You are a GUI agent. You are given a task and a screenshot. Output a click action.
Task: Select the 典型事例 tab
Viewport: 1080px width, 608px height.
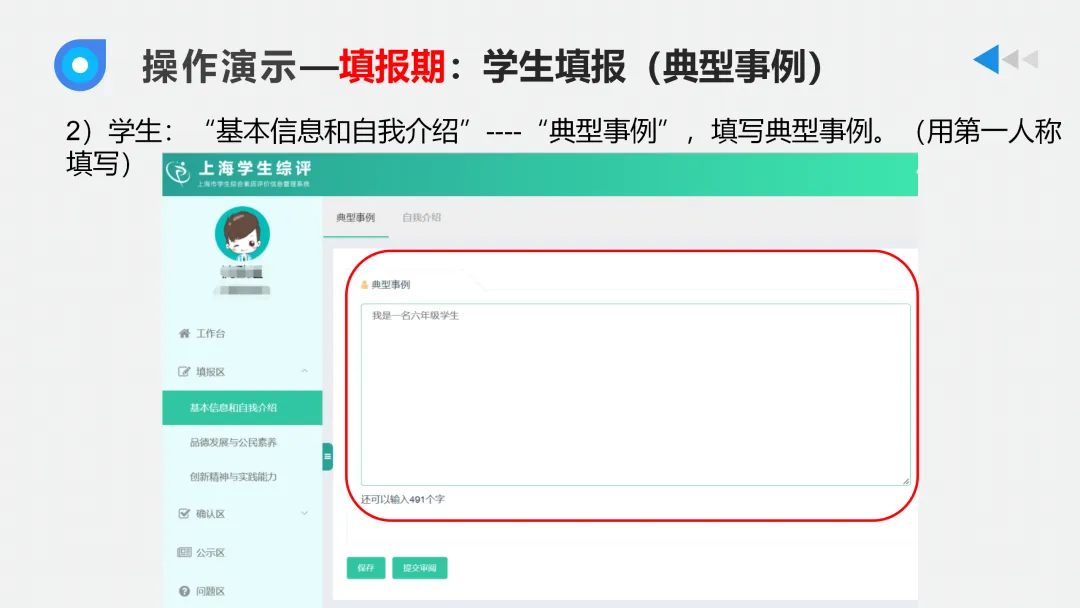(354, 216)
